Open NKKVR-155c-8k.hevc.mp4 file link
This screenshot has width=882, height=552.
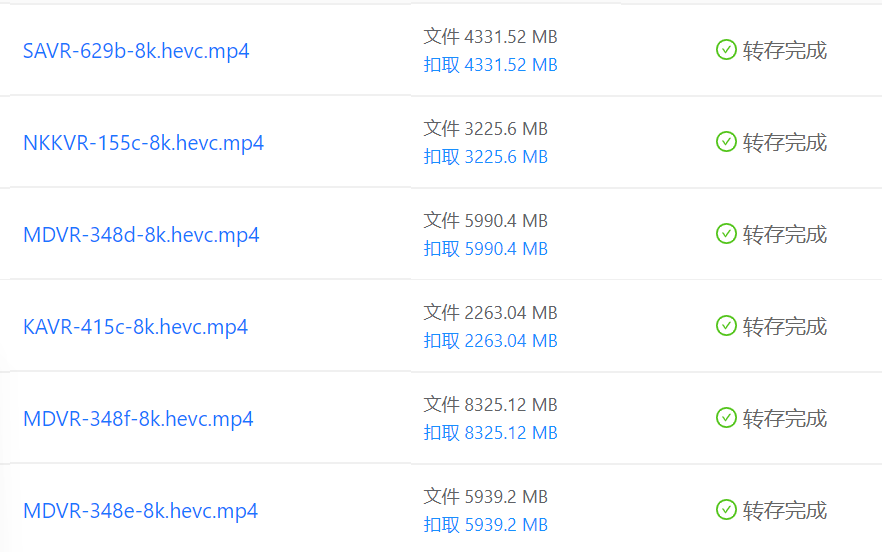[x=143, y=143]
